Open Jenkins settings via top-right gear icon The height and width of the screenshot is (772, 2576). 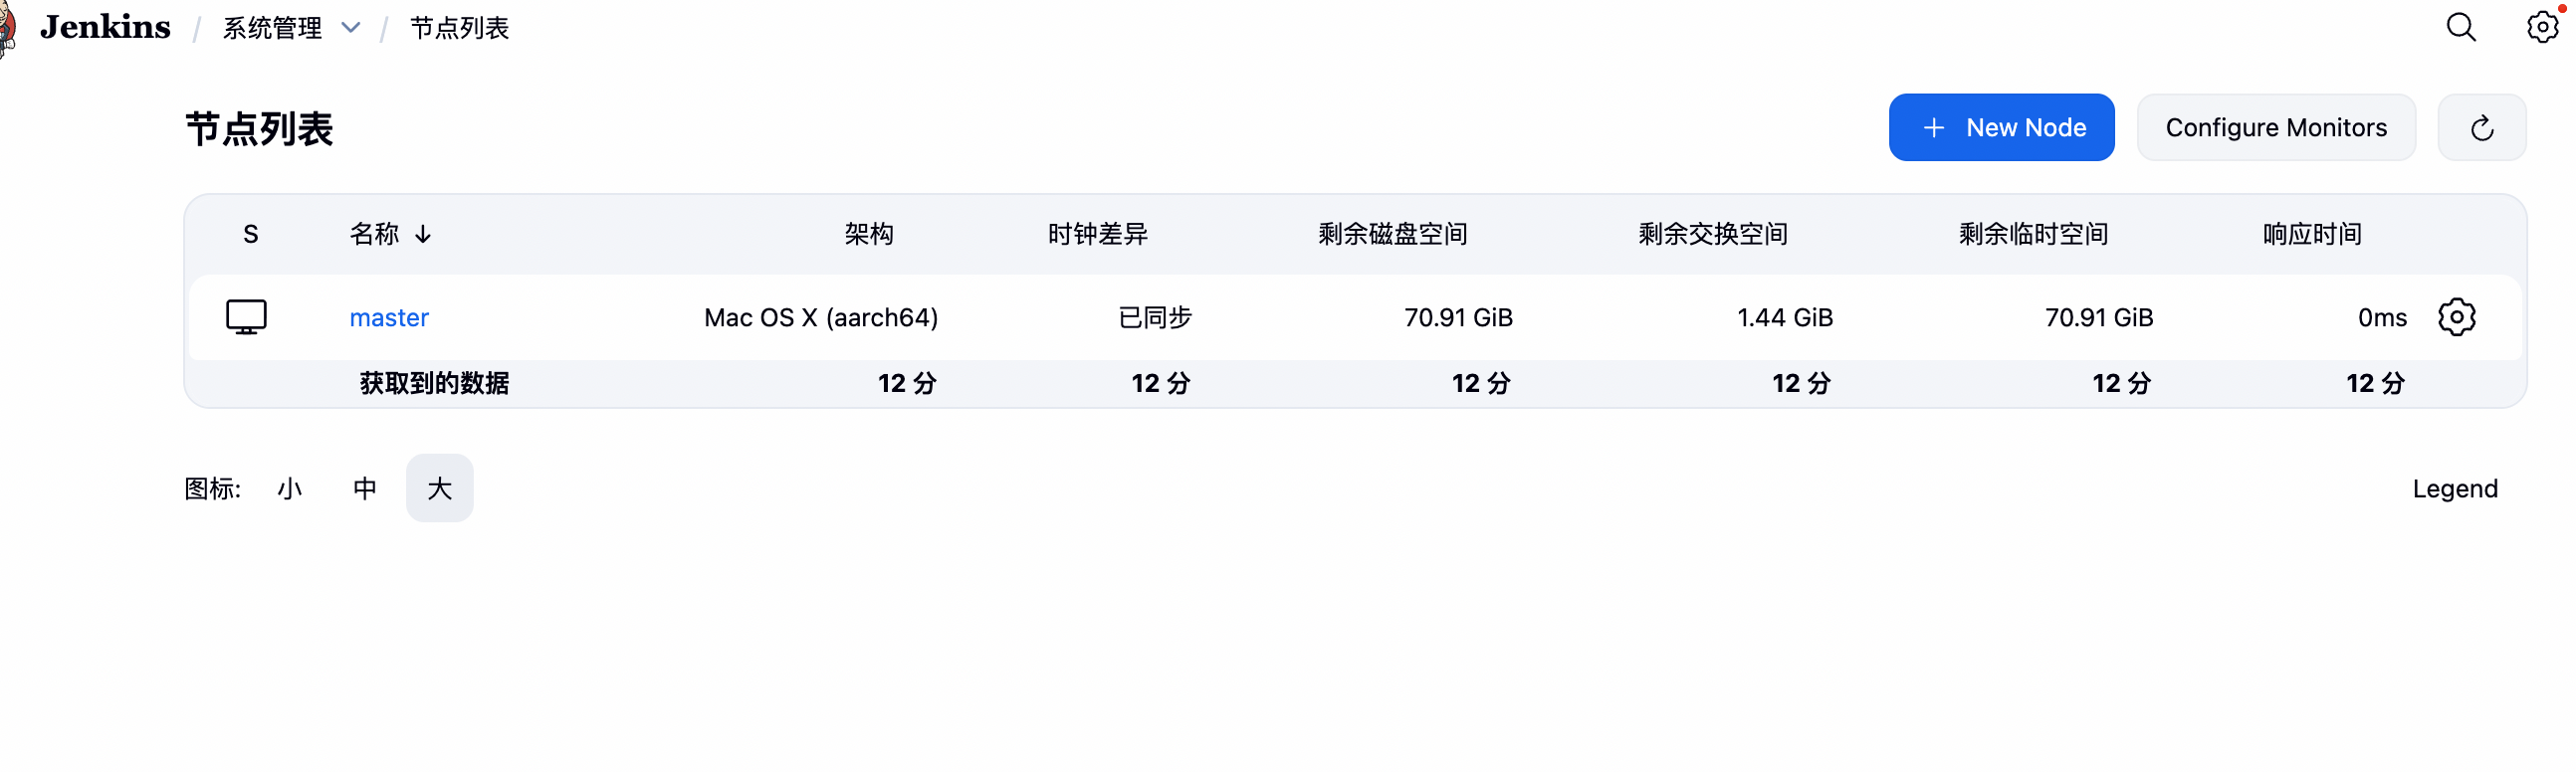tap(2541, 27)
